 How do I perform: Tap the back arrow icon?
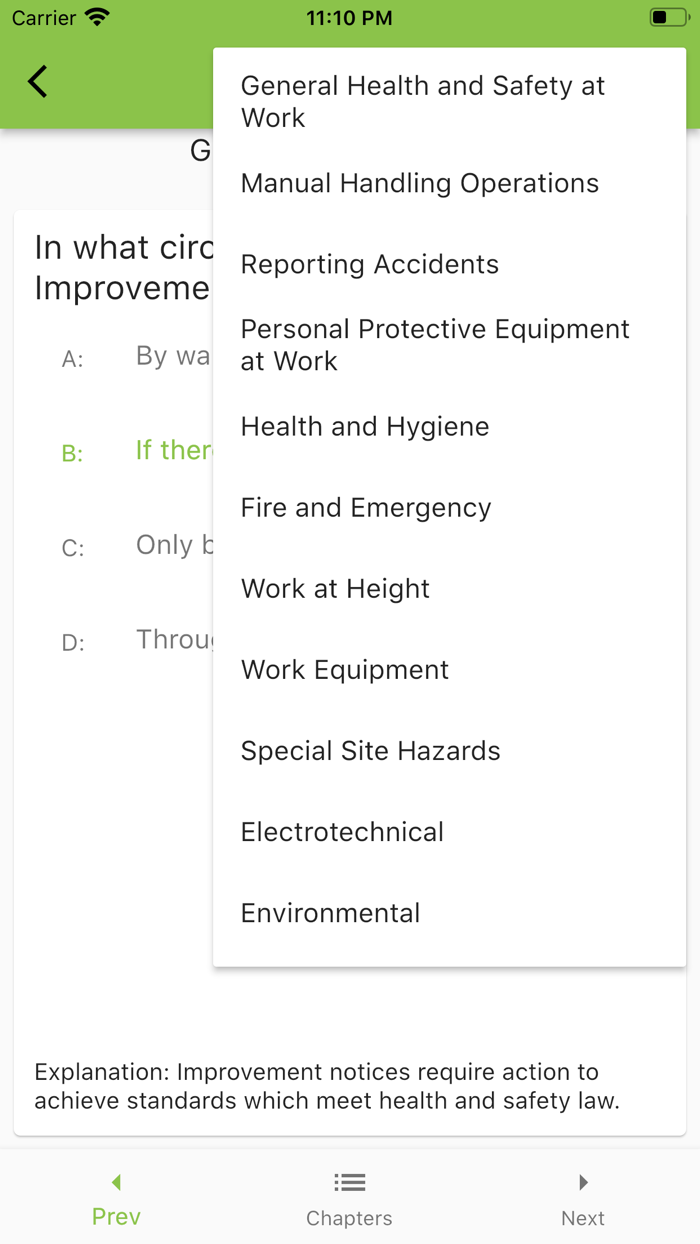[x=37, y=81]
